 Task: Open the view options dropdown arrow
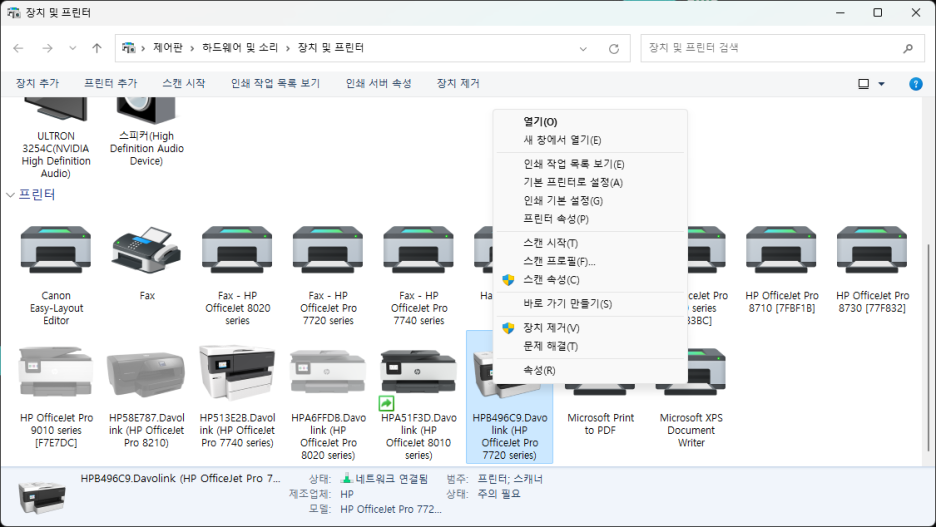tap(881, 84)
